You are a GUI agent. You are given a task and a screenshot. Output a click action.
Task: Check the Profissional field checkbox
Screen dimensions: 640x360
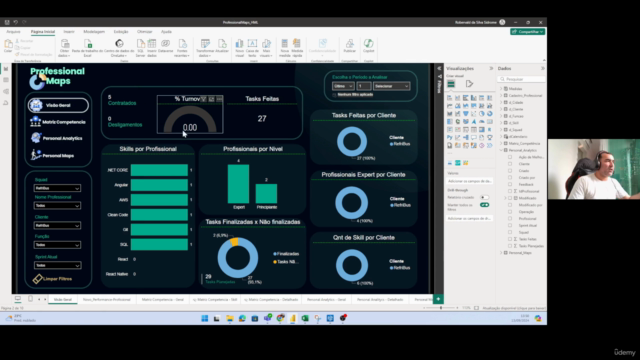510,218
